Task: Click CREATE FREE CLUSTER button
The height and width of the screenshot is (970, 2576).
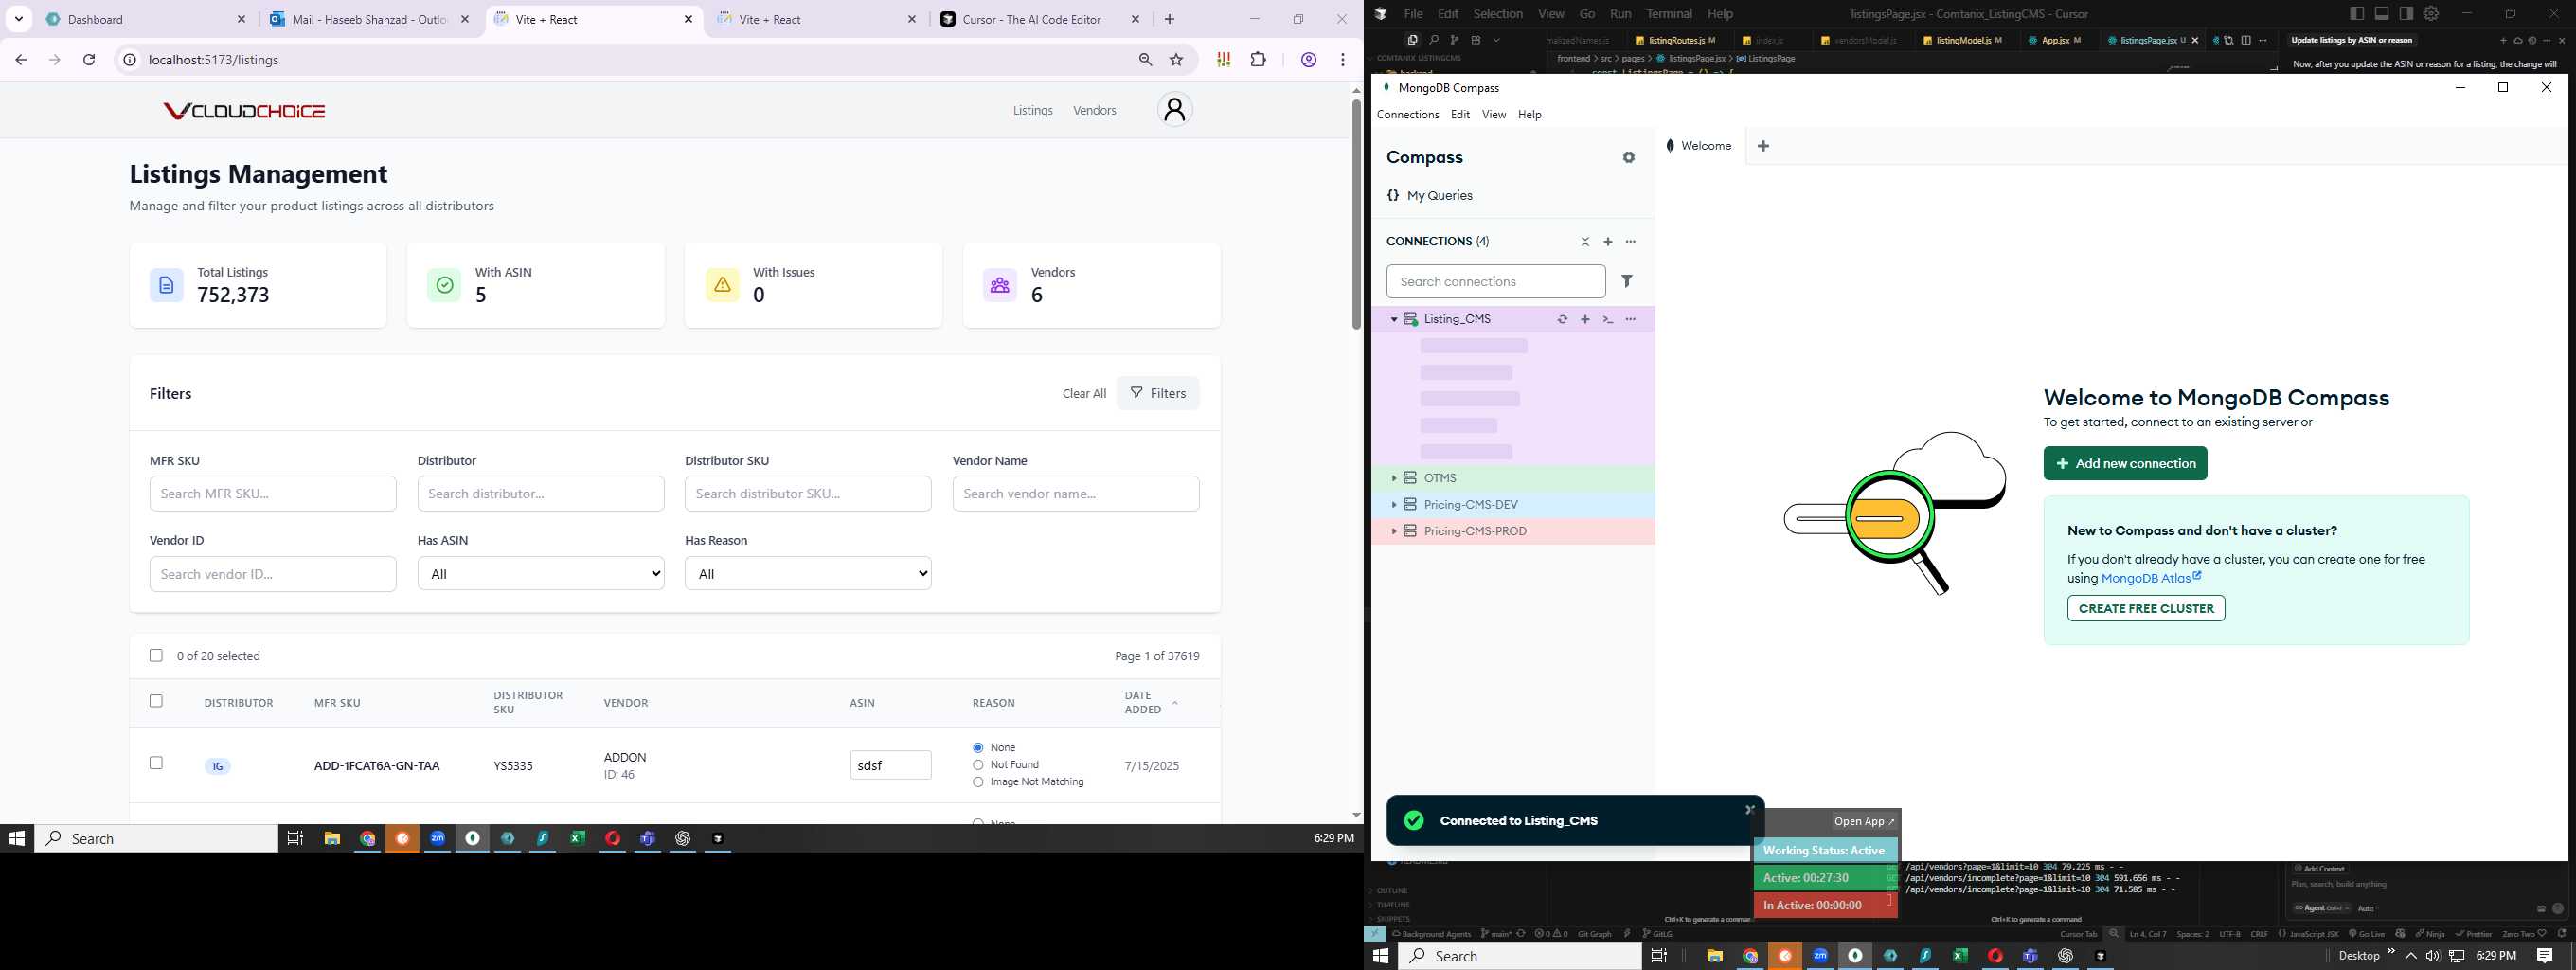Action: tap(2146, 608)
